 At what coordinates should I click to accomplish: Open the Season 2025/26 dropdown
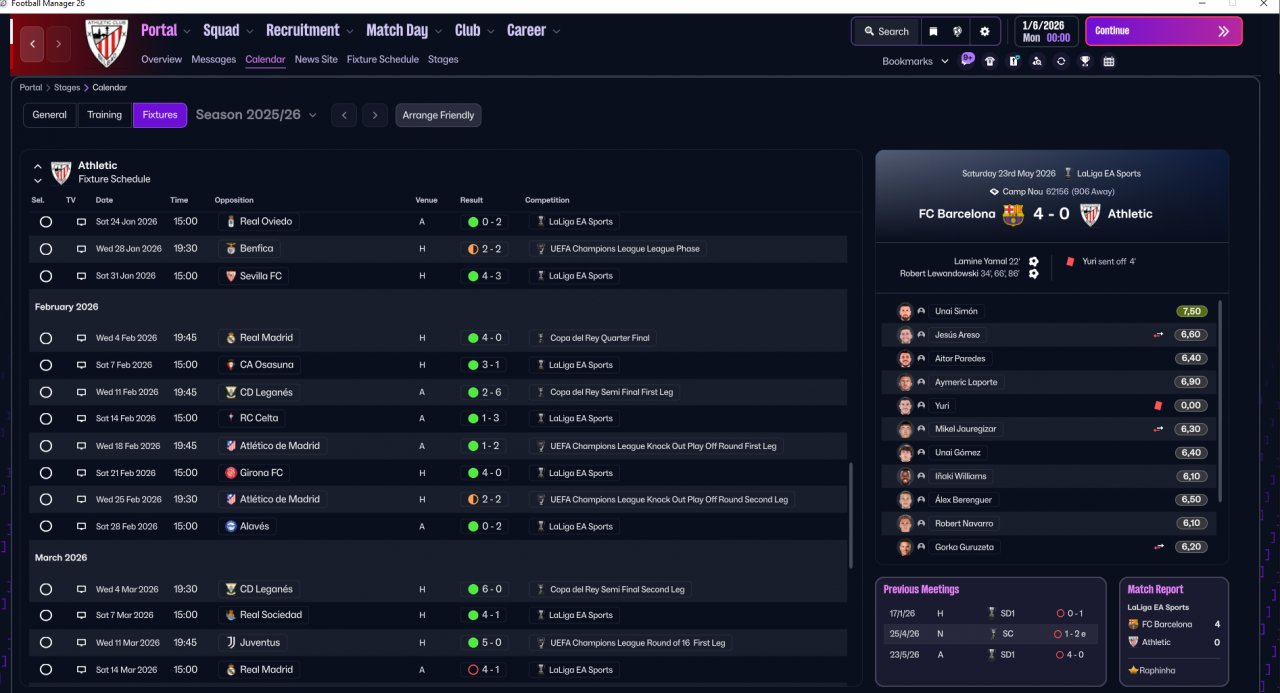pyautogui.click(x=256, y=115)
